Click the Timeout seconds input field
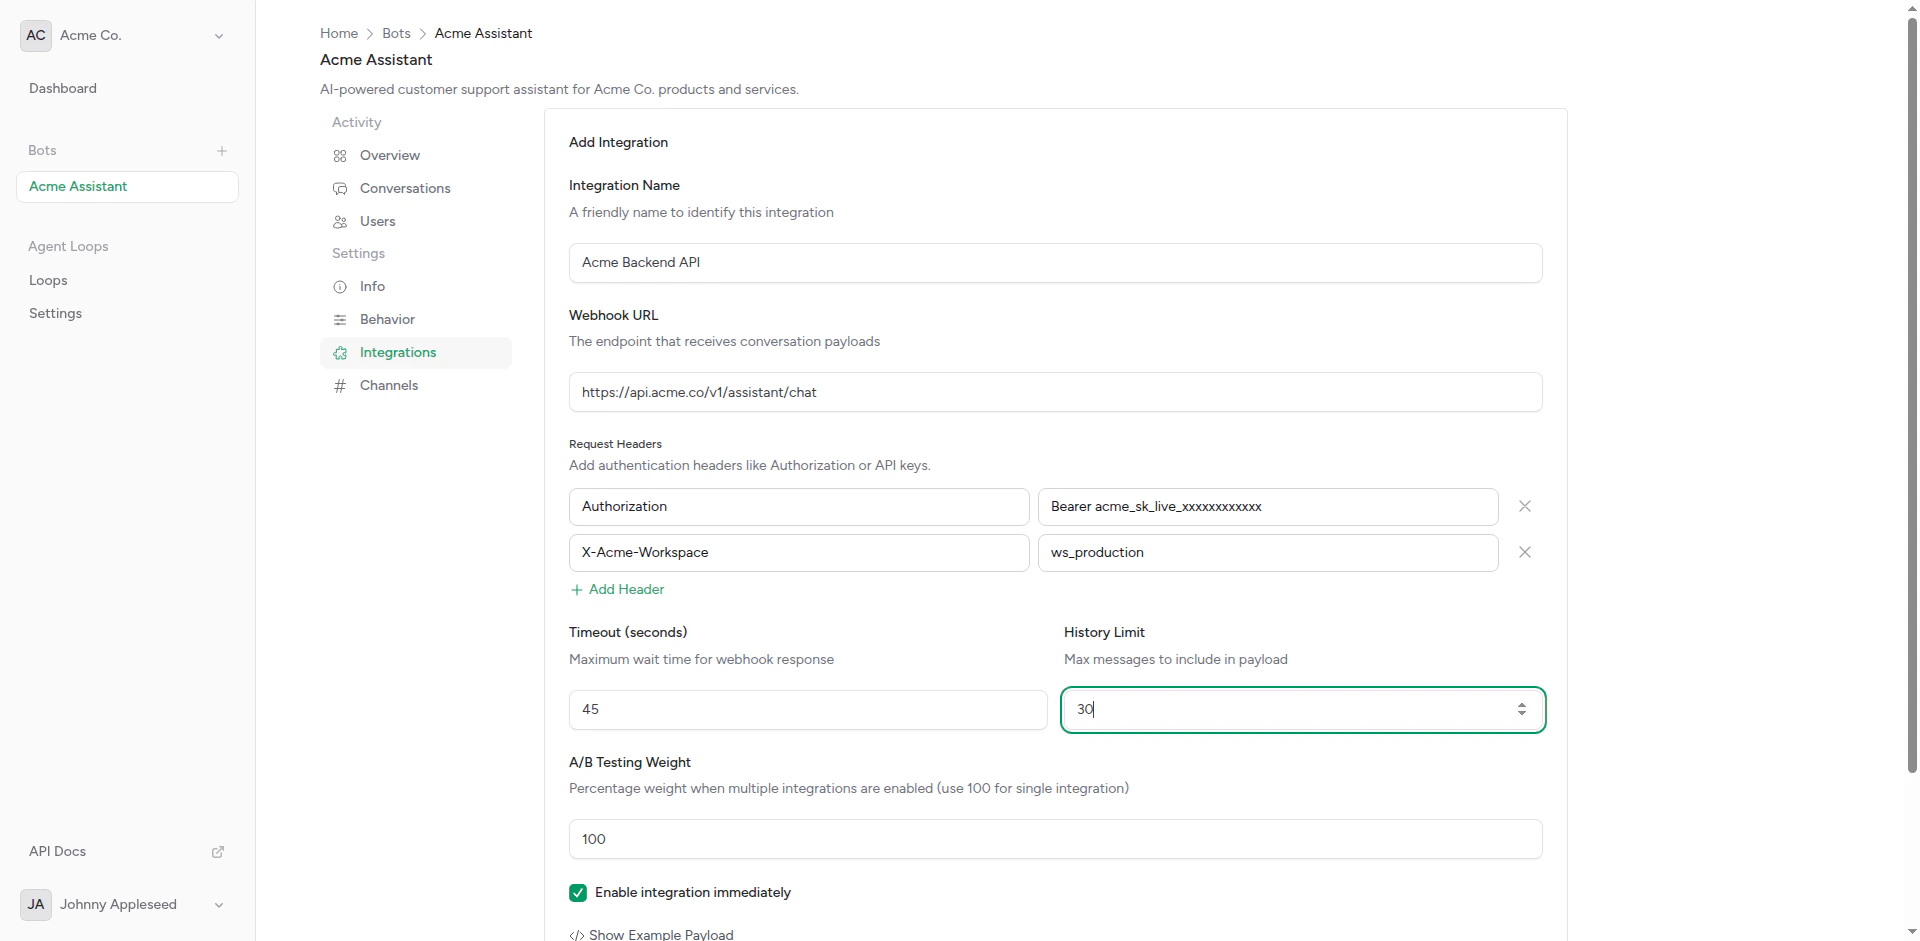The width and height of the screenshot is (1920, 941). 808,709
